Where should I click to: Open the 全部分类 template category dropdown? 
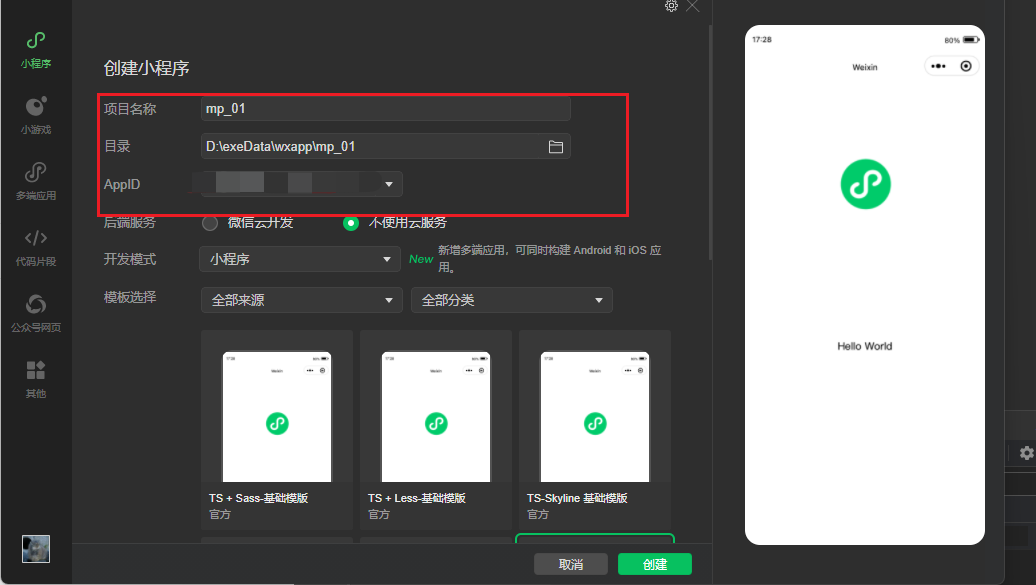click(x=512, y=300)
